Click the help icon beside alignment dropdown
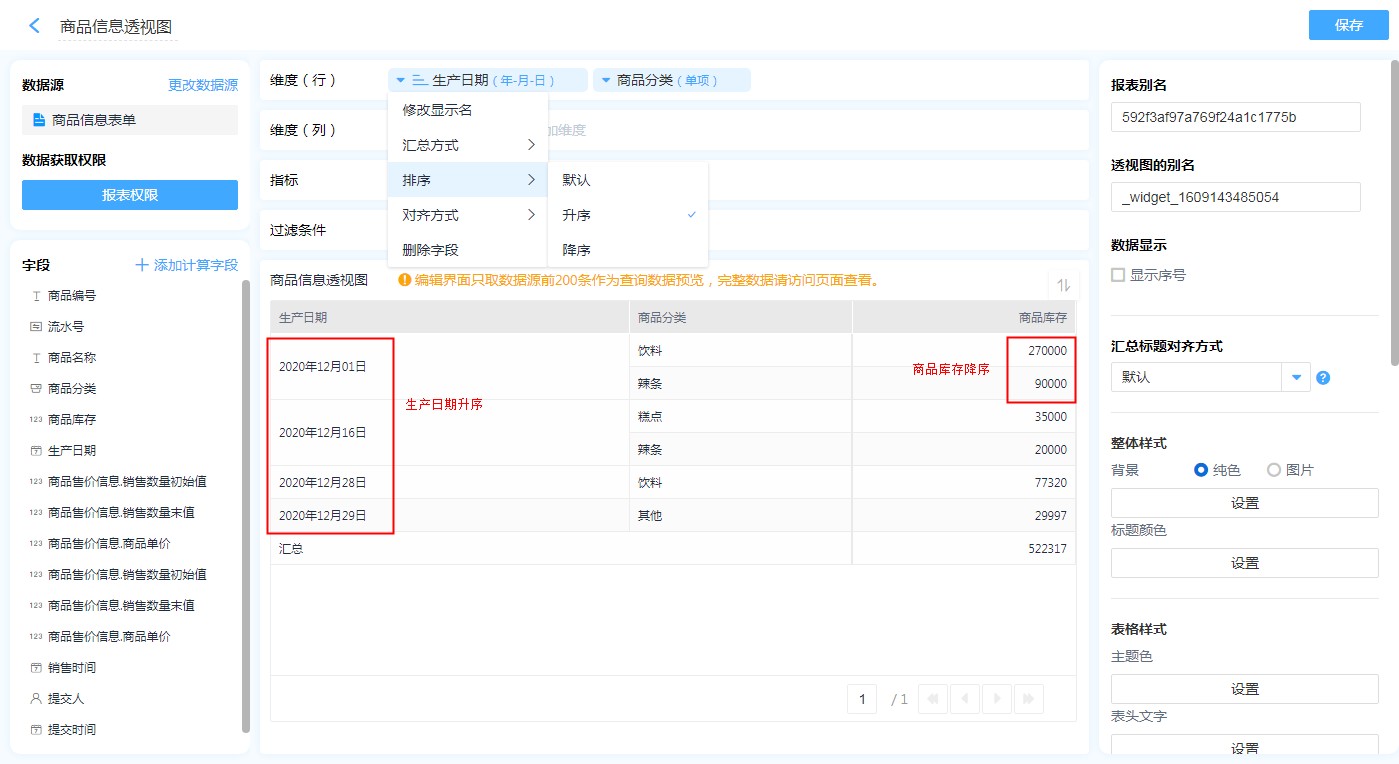Screen dimensions: 1399x764 (x=1323, y=378)
